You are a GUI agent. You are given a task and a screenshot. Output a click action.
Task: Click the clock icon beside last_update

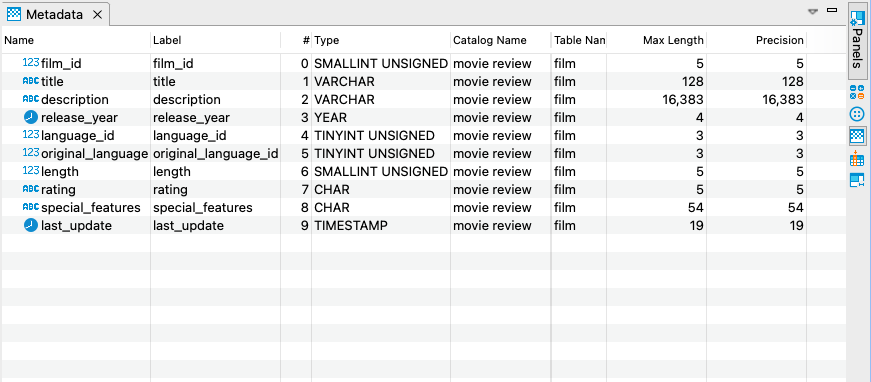pyautogui.click(x=31, y=225)
